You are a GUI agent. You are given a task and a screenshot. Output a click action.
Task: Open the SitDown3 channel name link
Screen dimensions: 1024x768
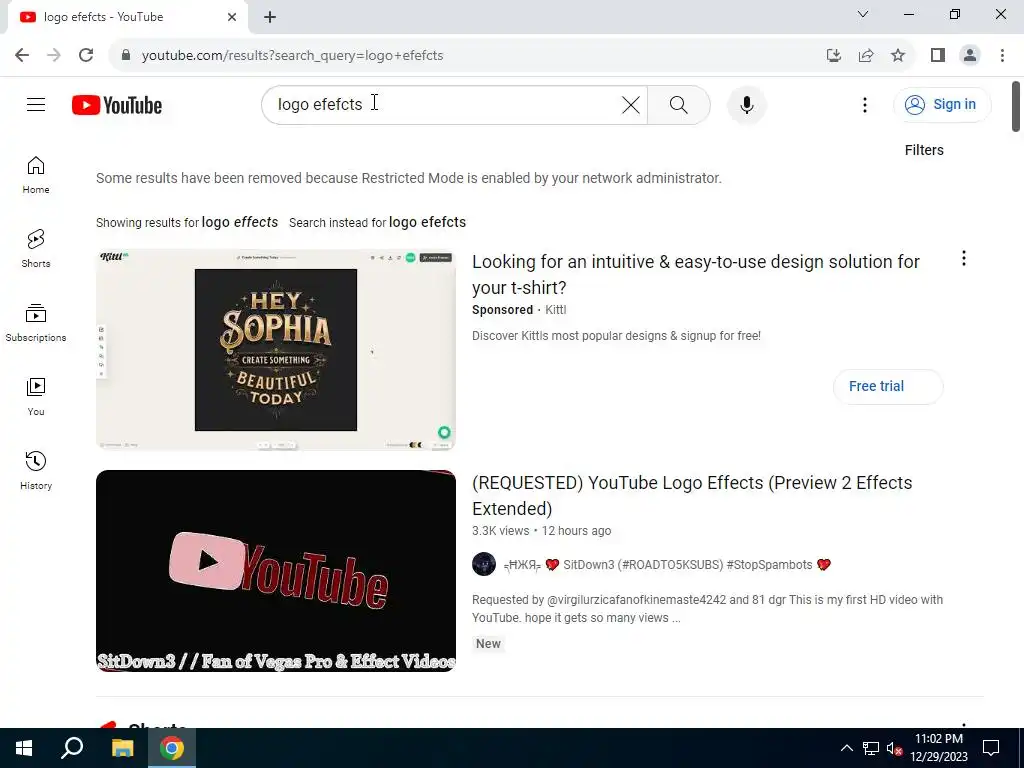[667, 565]
